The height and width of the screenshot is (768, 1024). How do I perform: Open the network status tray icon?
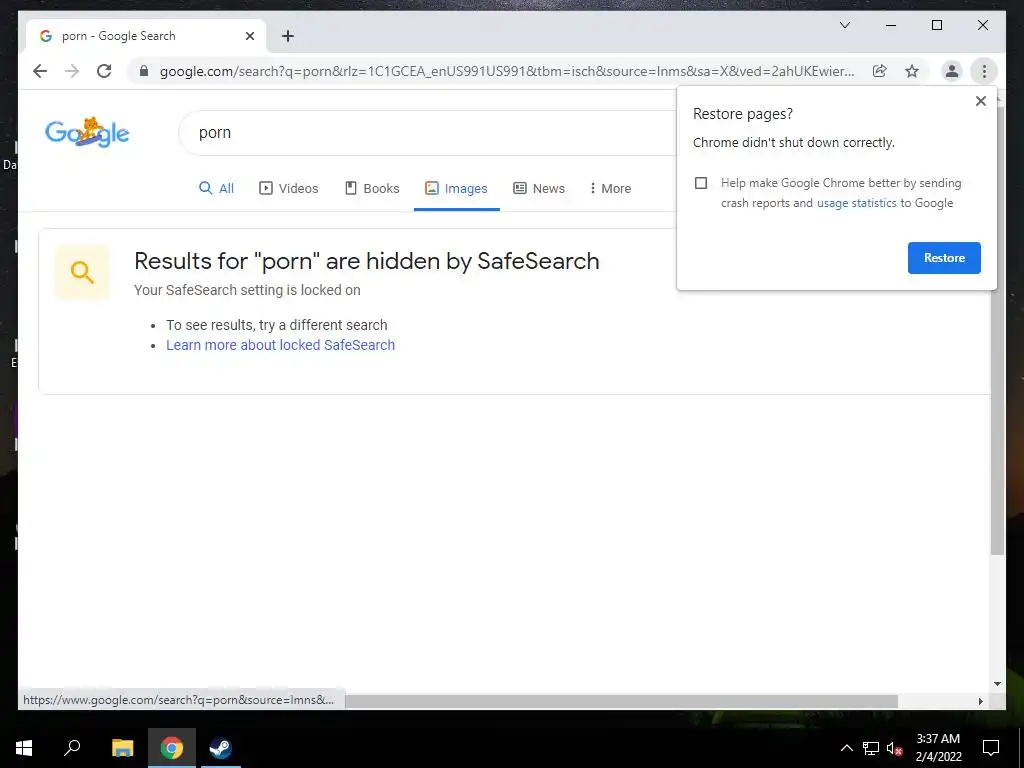[x=871, y=748]
